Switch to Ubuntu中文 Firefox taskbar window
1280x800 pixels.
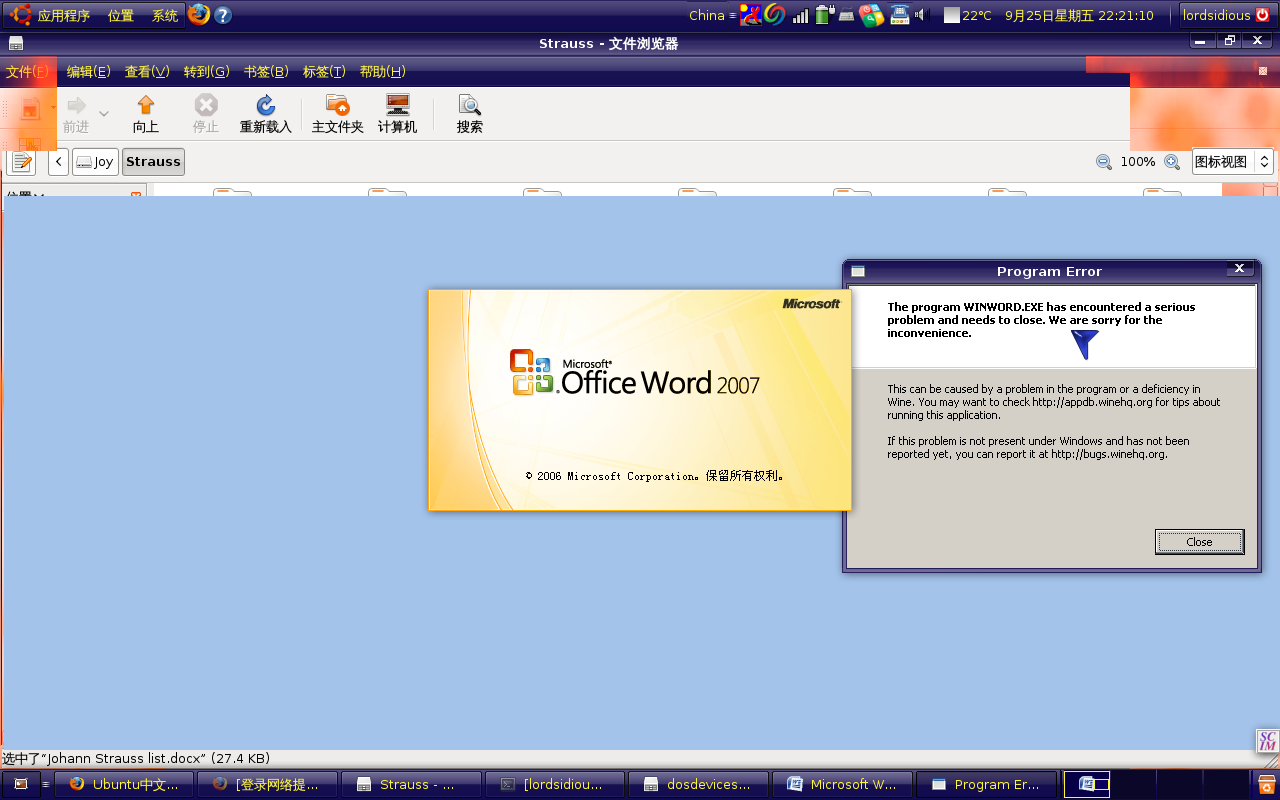123,785
